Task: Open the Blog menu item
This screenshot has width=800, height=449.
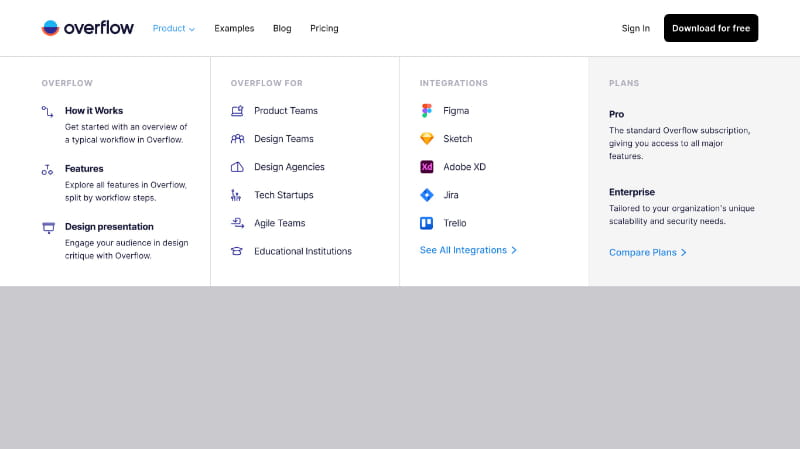Action: [x=282, y=28]
